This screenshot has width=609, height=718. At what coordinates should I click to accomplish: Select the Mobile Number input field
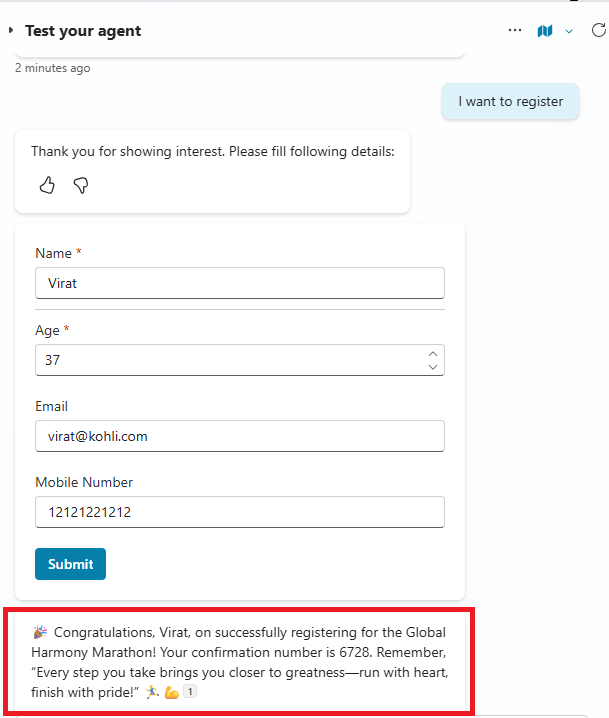pos(239,512)
